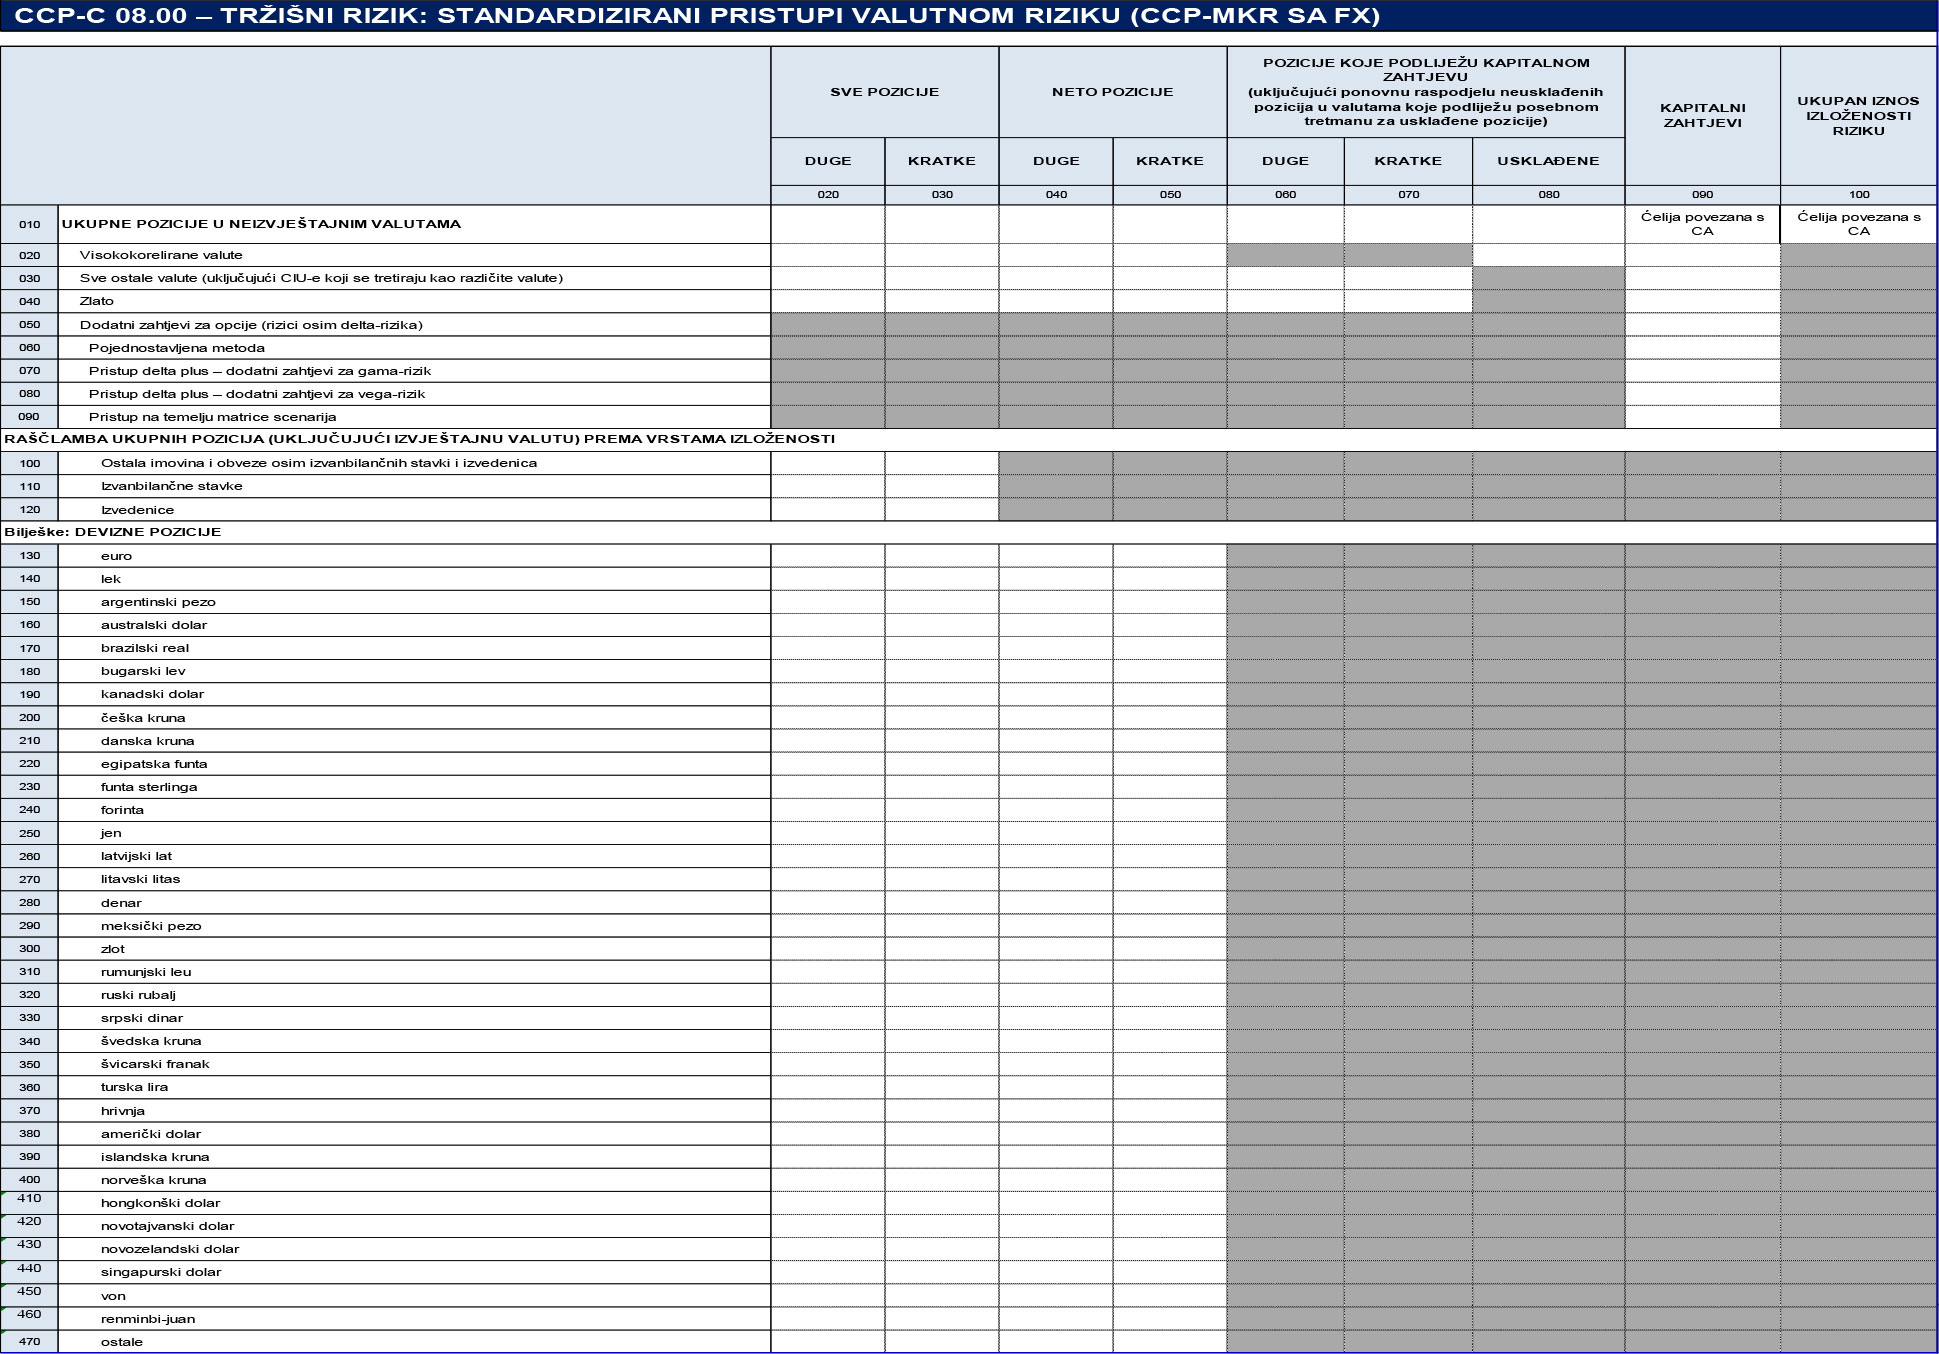The image size is (1939, 1354).
Task: Click the euro row label
Action: pyautogui.click(x=116, y=556)
